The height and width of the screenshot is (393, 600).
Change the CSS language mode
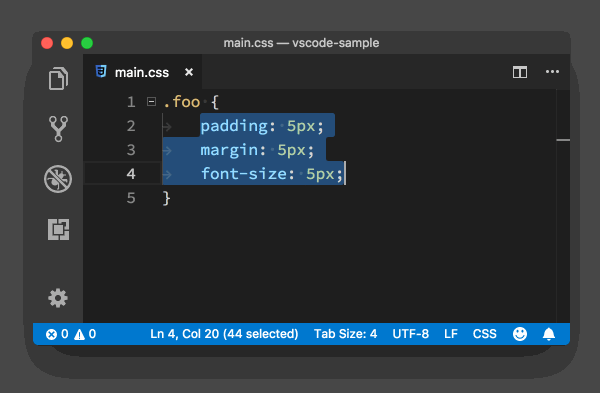(484, 334)
